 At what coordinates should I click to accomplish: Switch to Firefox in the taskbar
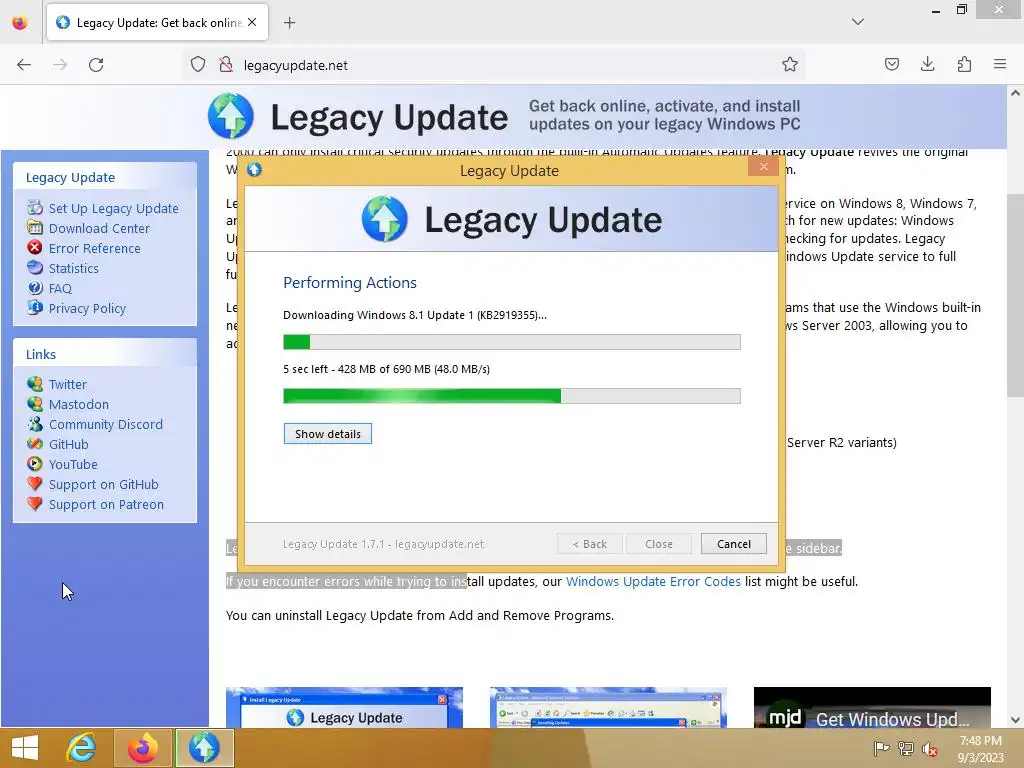click(142, 748)
